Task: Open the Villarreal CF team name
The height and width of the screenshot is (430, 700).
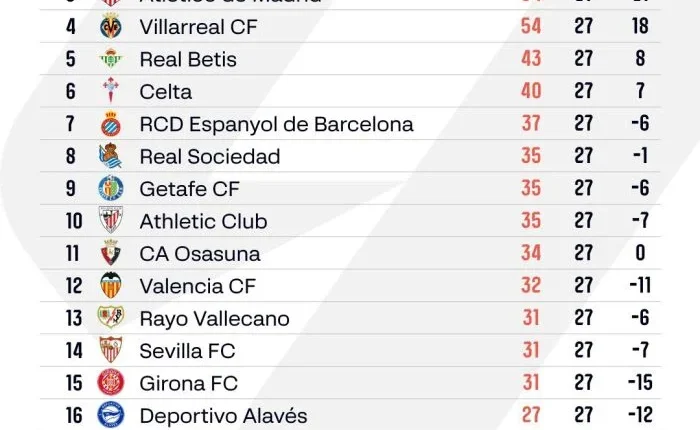Action: [198, 27]
